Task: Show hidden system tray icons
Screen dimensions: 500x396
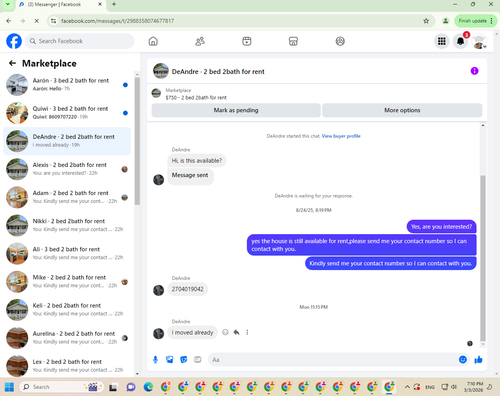Action: [x=407, y=387]
